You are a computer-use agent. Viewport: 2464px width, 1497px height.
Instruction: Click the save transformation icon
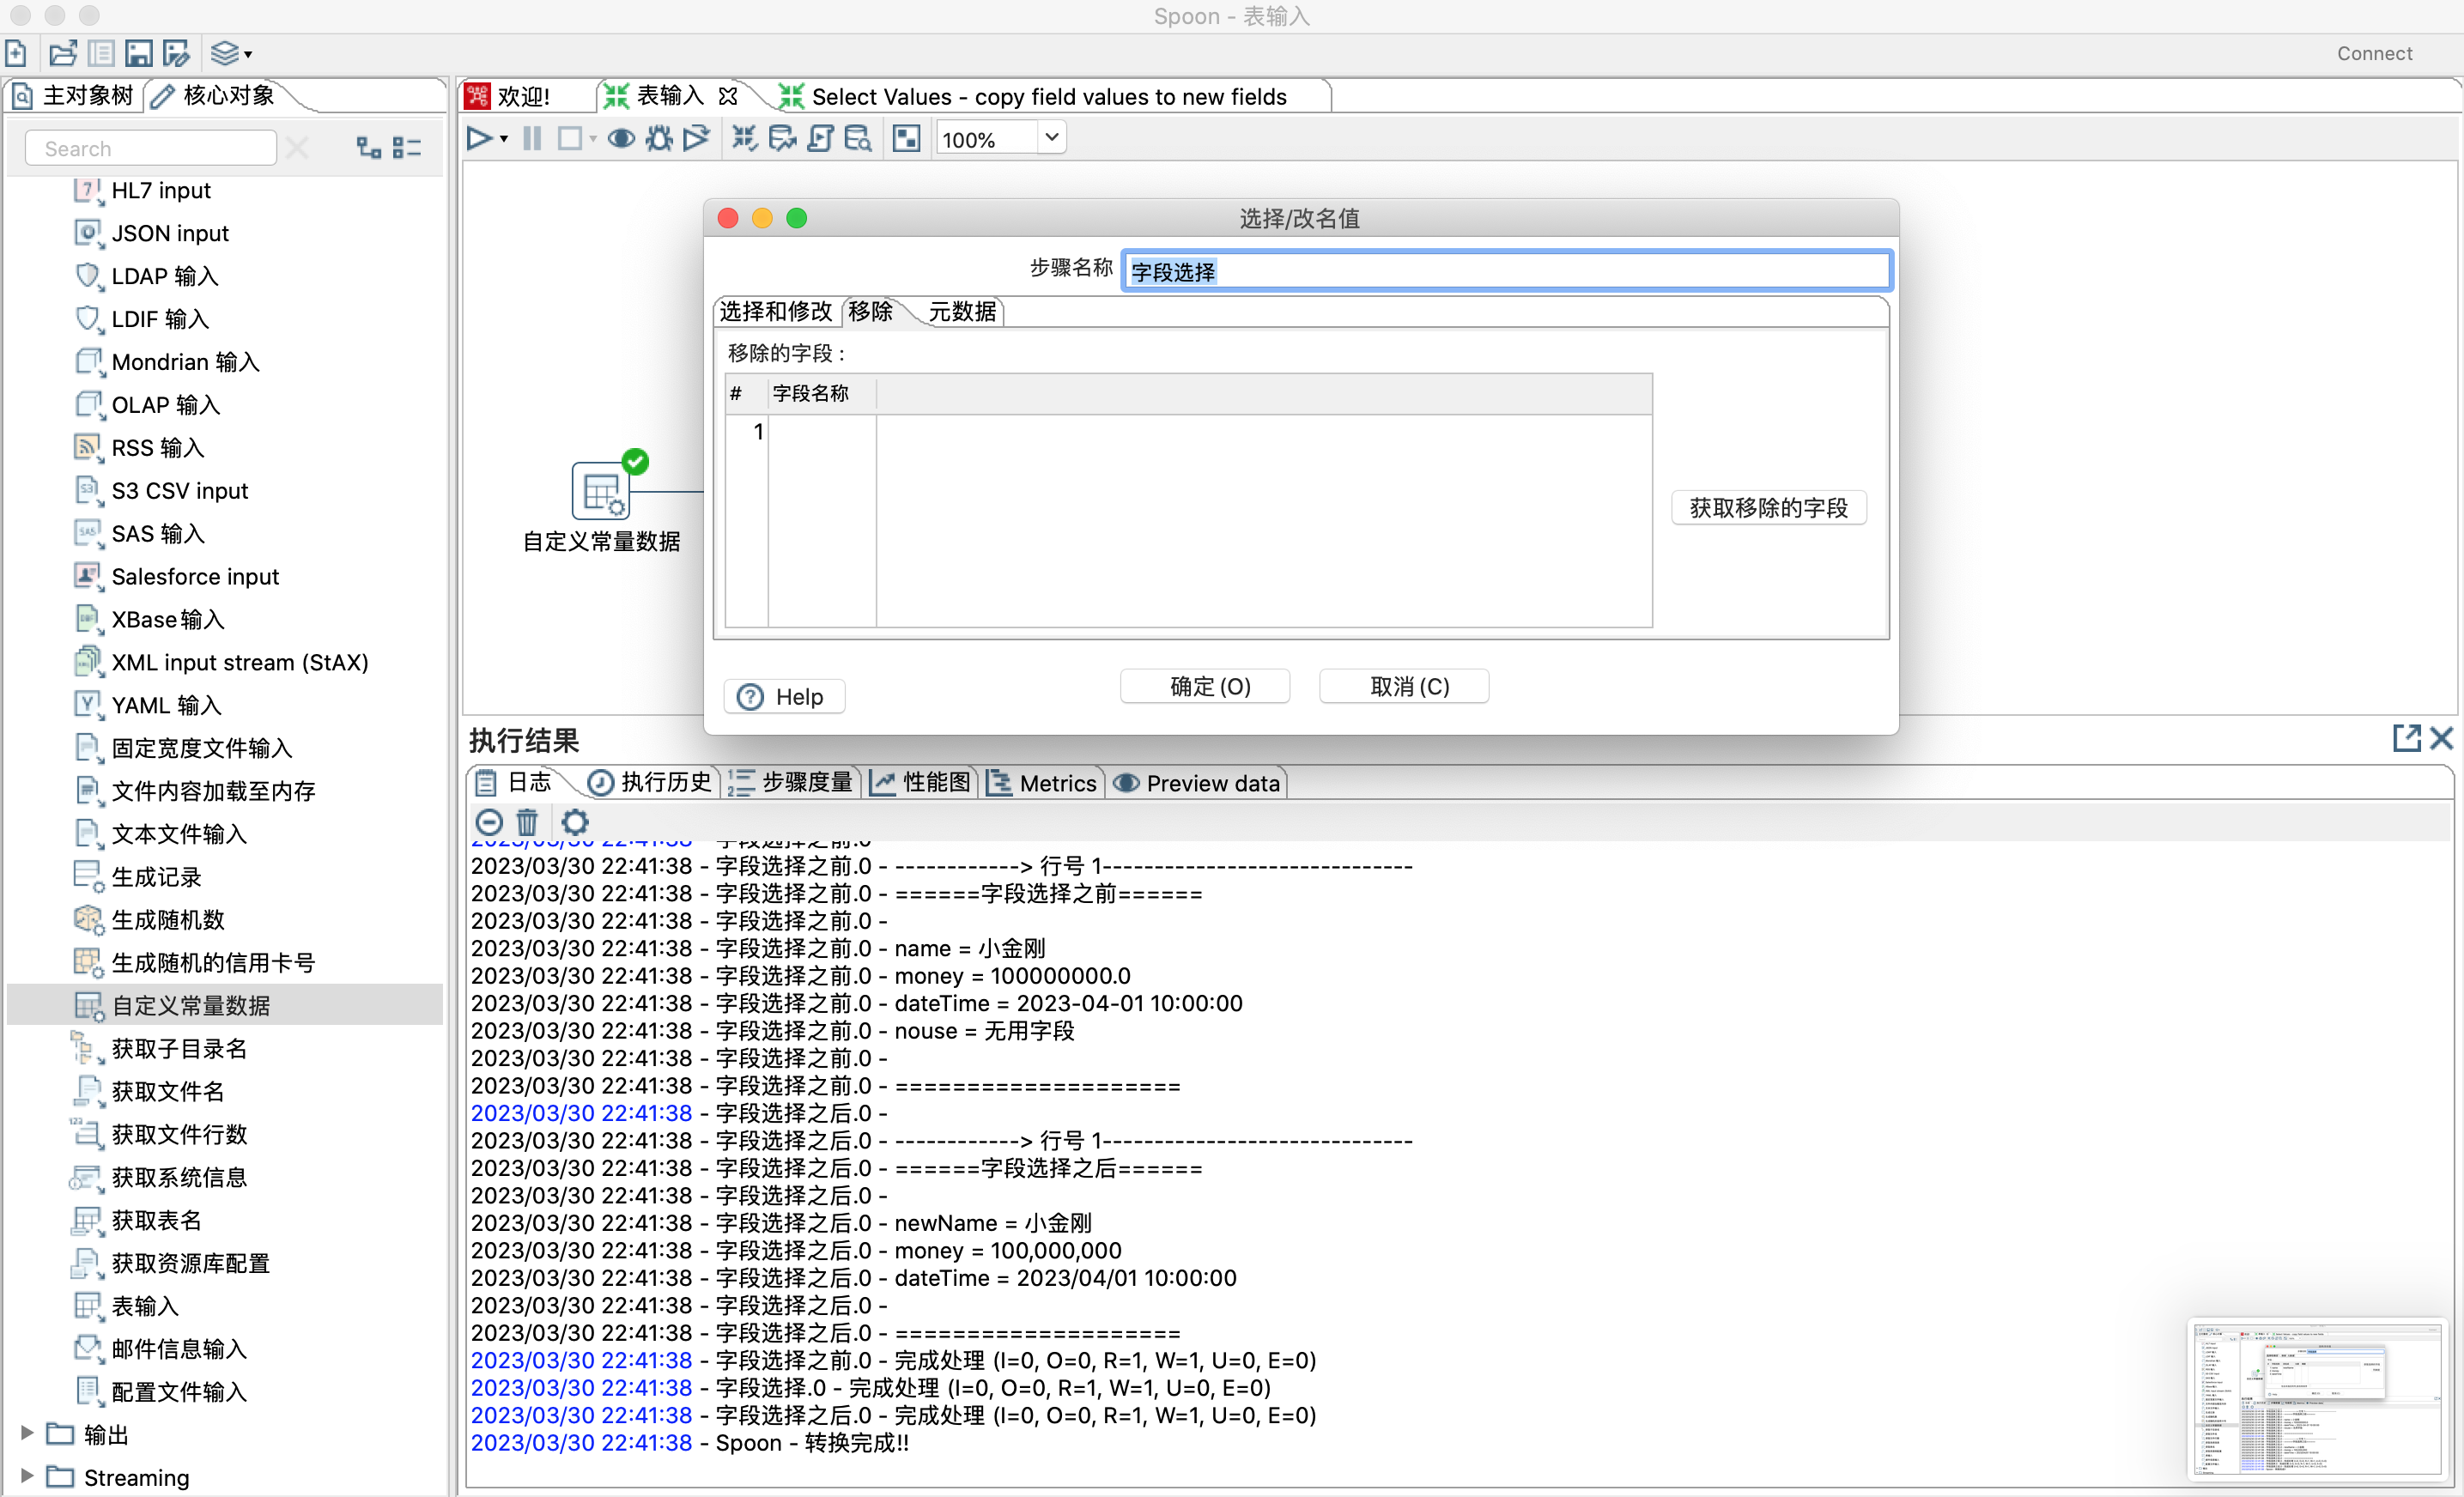tap(139, 53)
